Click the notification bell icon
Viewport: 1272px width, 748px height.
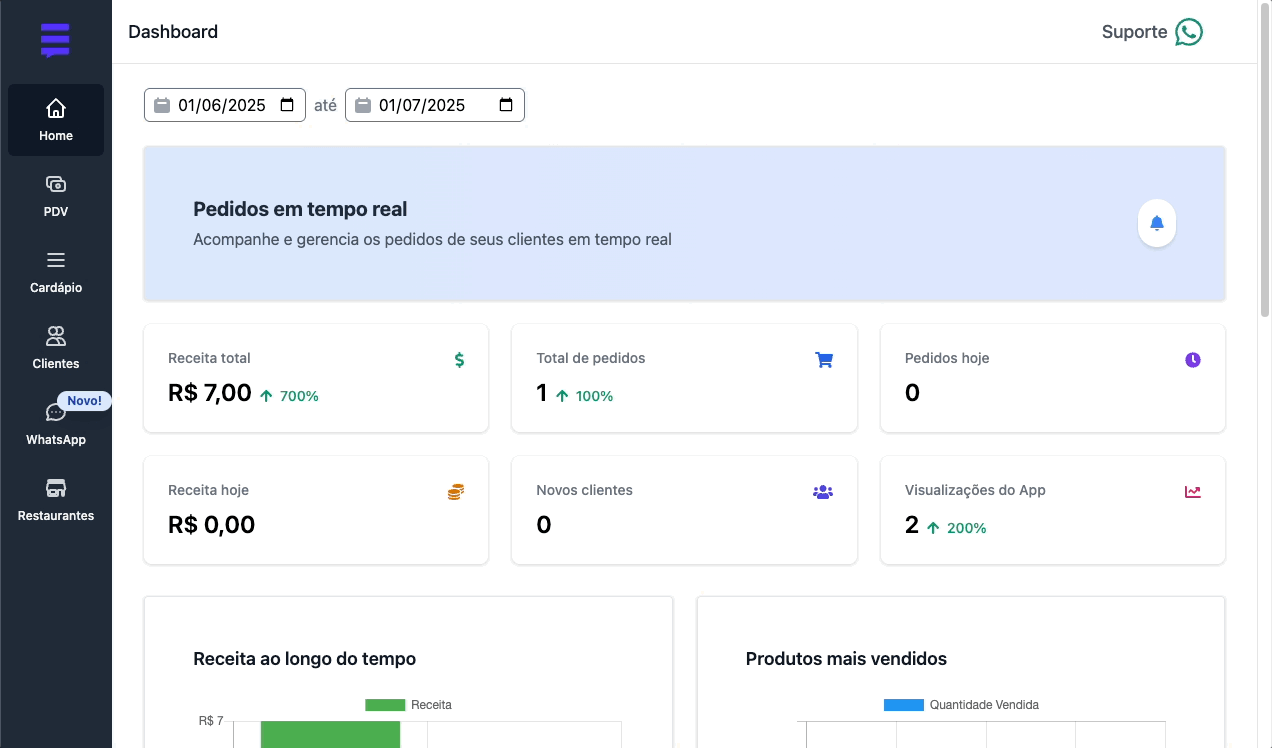click(1157, 223)
